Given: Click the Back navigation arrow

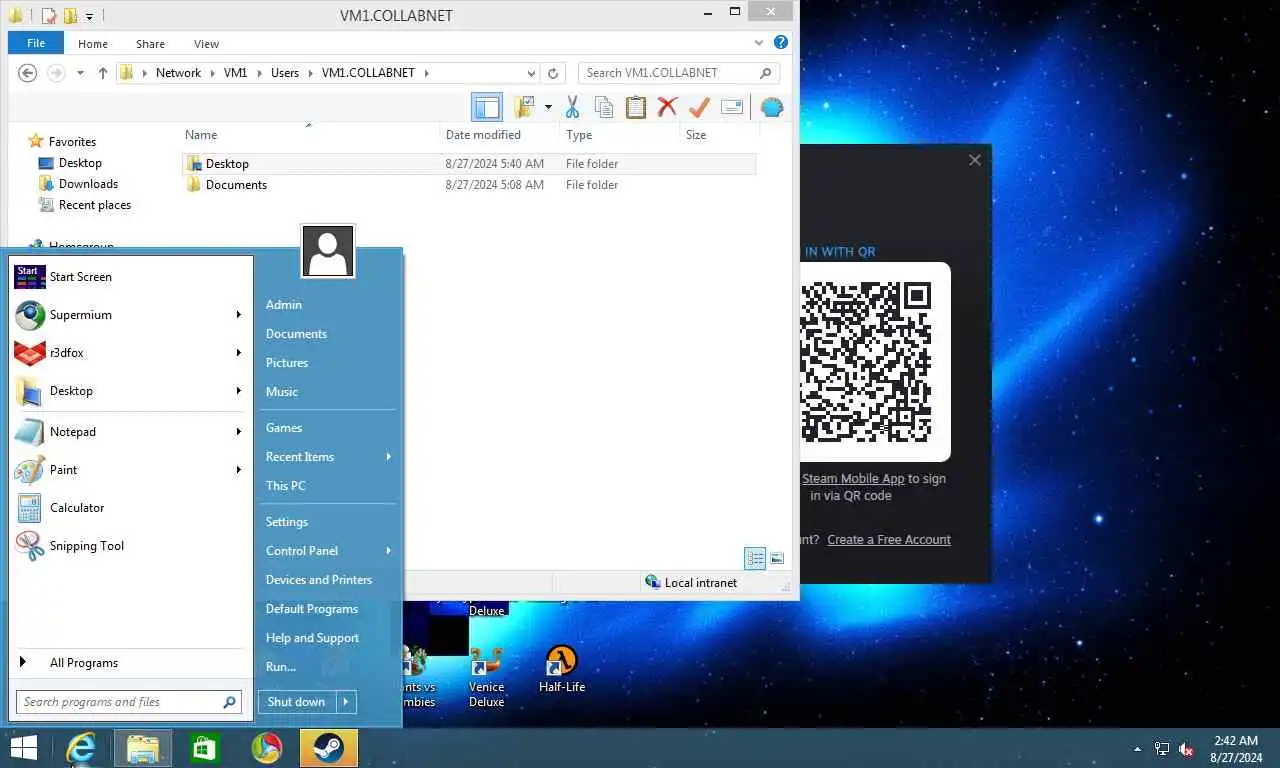Looking at the screenshot, I should (x=28, y=73).
